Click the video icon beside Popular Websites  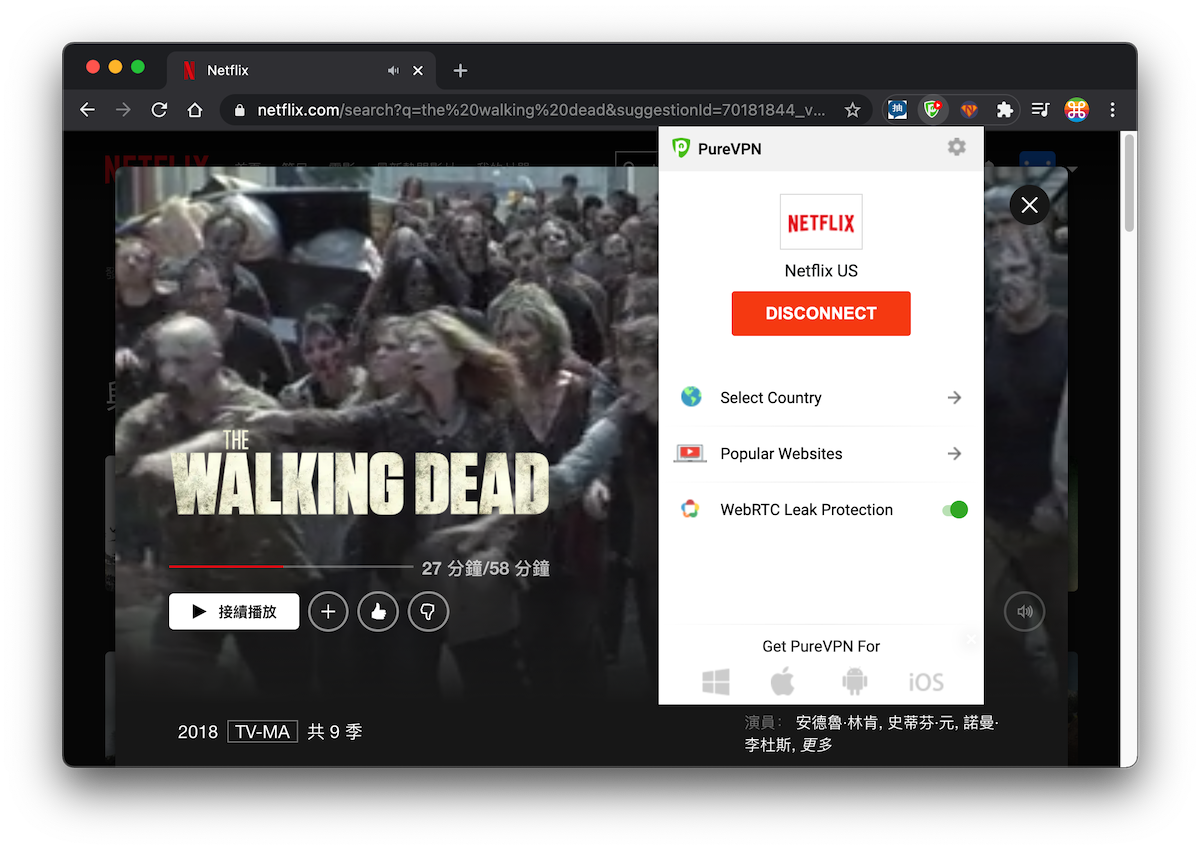(691, 453)
